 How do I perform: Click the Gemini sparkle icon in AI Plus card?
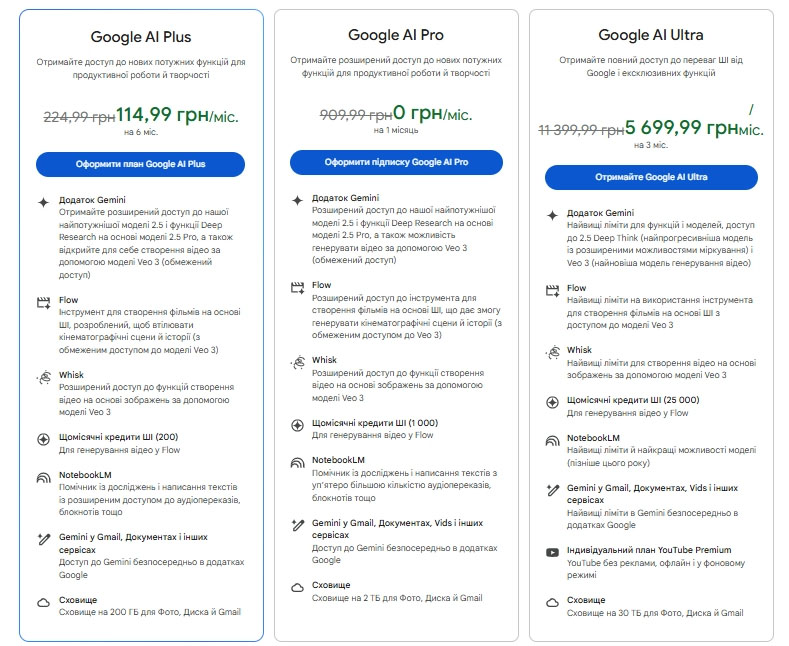[x=43, y=202]
